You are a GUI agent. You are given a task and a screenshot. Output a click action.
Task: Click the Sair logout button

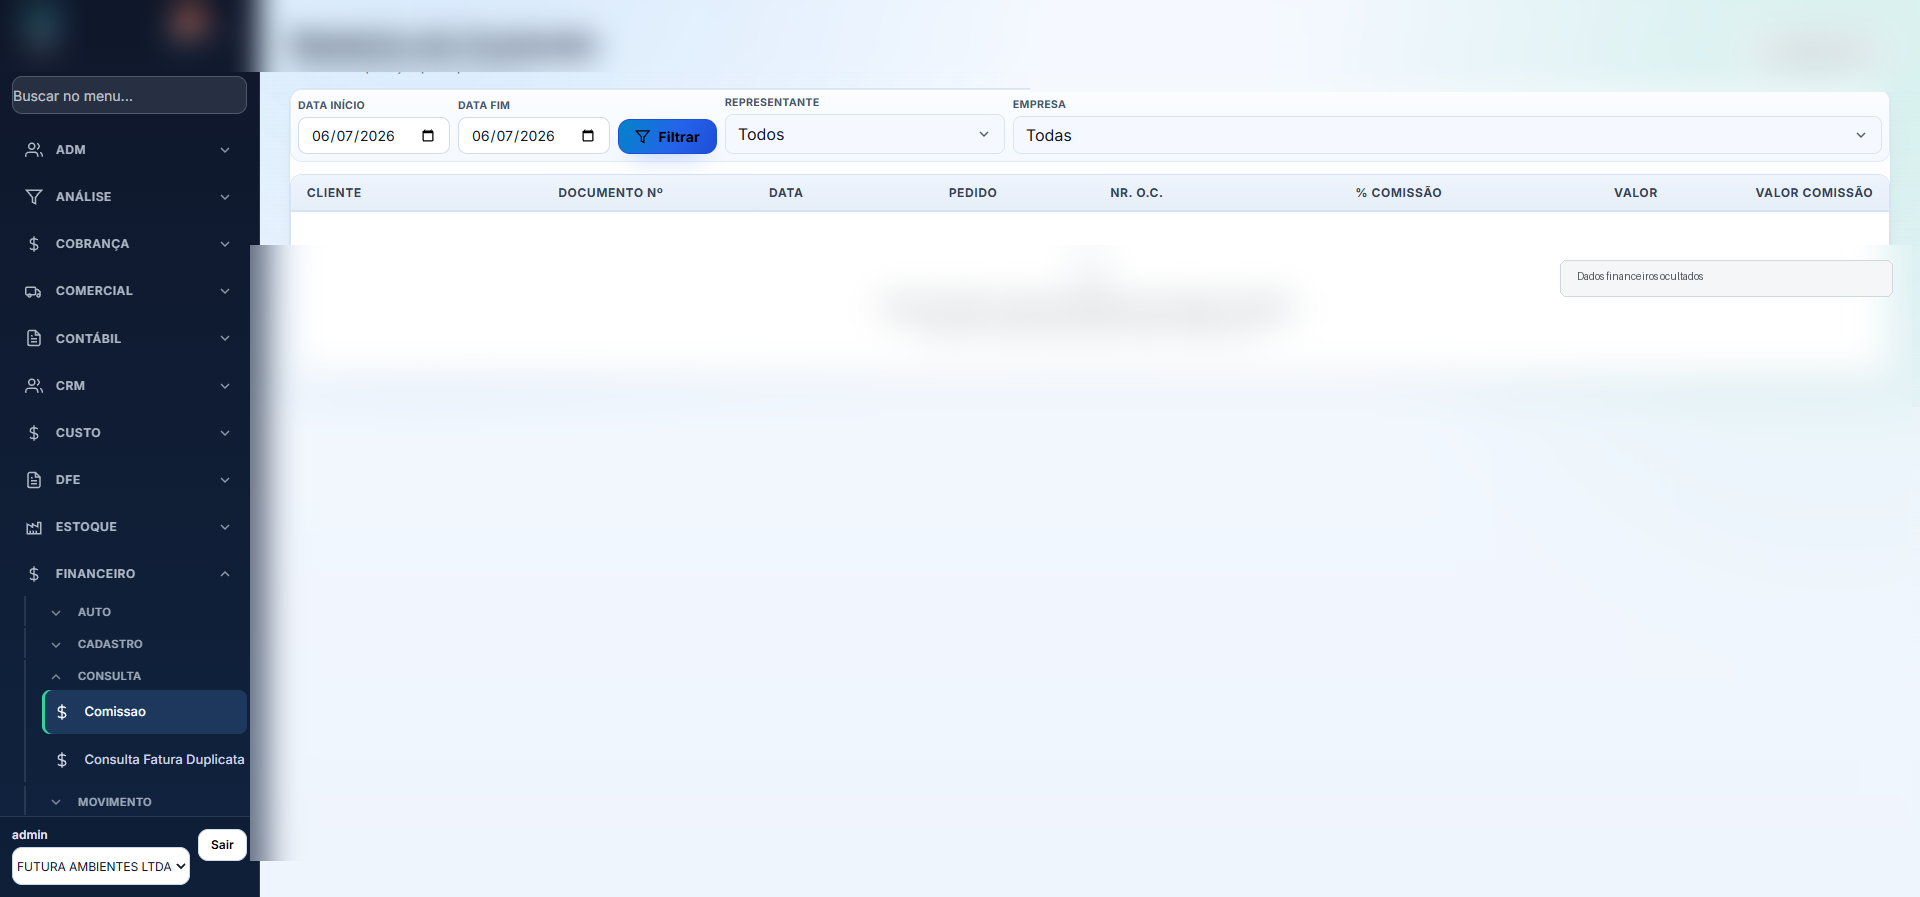click(222, 845)
